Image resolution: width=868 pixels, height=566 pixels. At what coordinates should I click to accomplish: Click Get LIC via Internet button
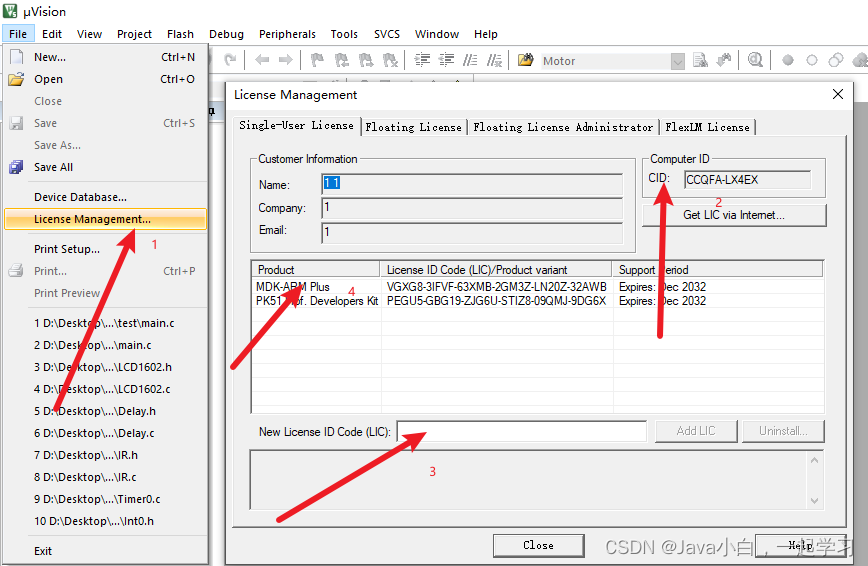coord(734,215)
